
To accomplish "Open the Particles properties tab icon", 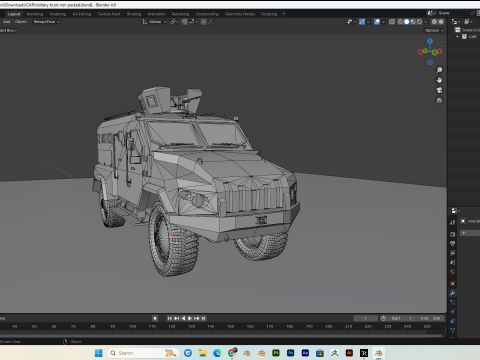I will tap(453, 302).
